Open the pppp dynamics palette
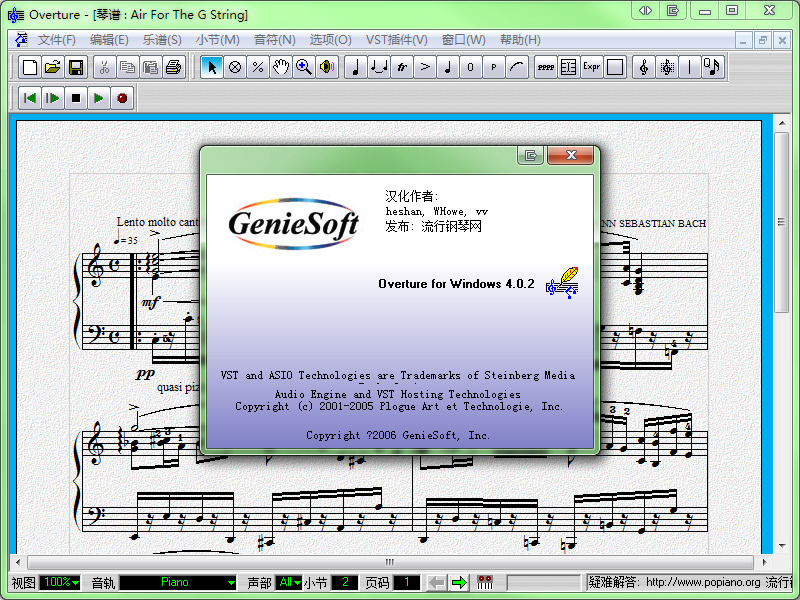800x600 pixels. coord(545,67)
